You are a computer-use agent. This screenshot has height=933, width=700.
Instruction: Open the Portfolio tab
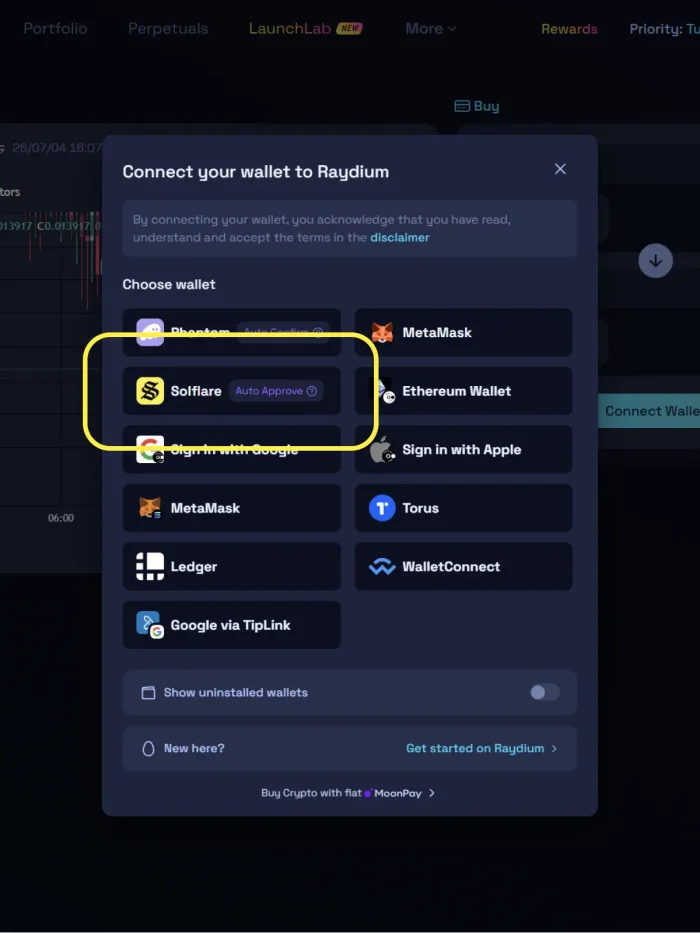[x=55, y=29]
